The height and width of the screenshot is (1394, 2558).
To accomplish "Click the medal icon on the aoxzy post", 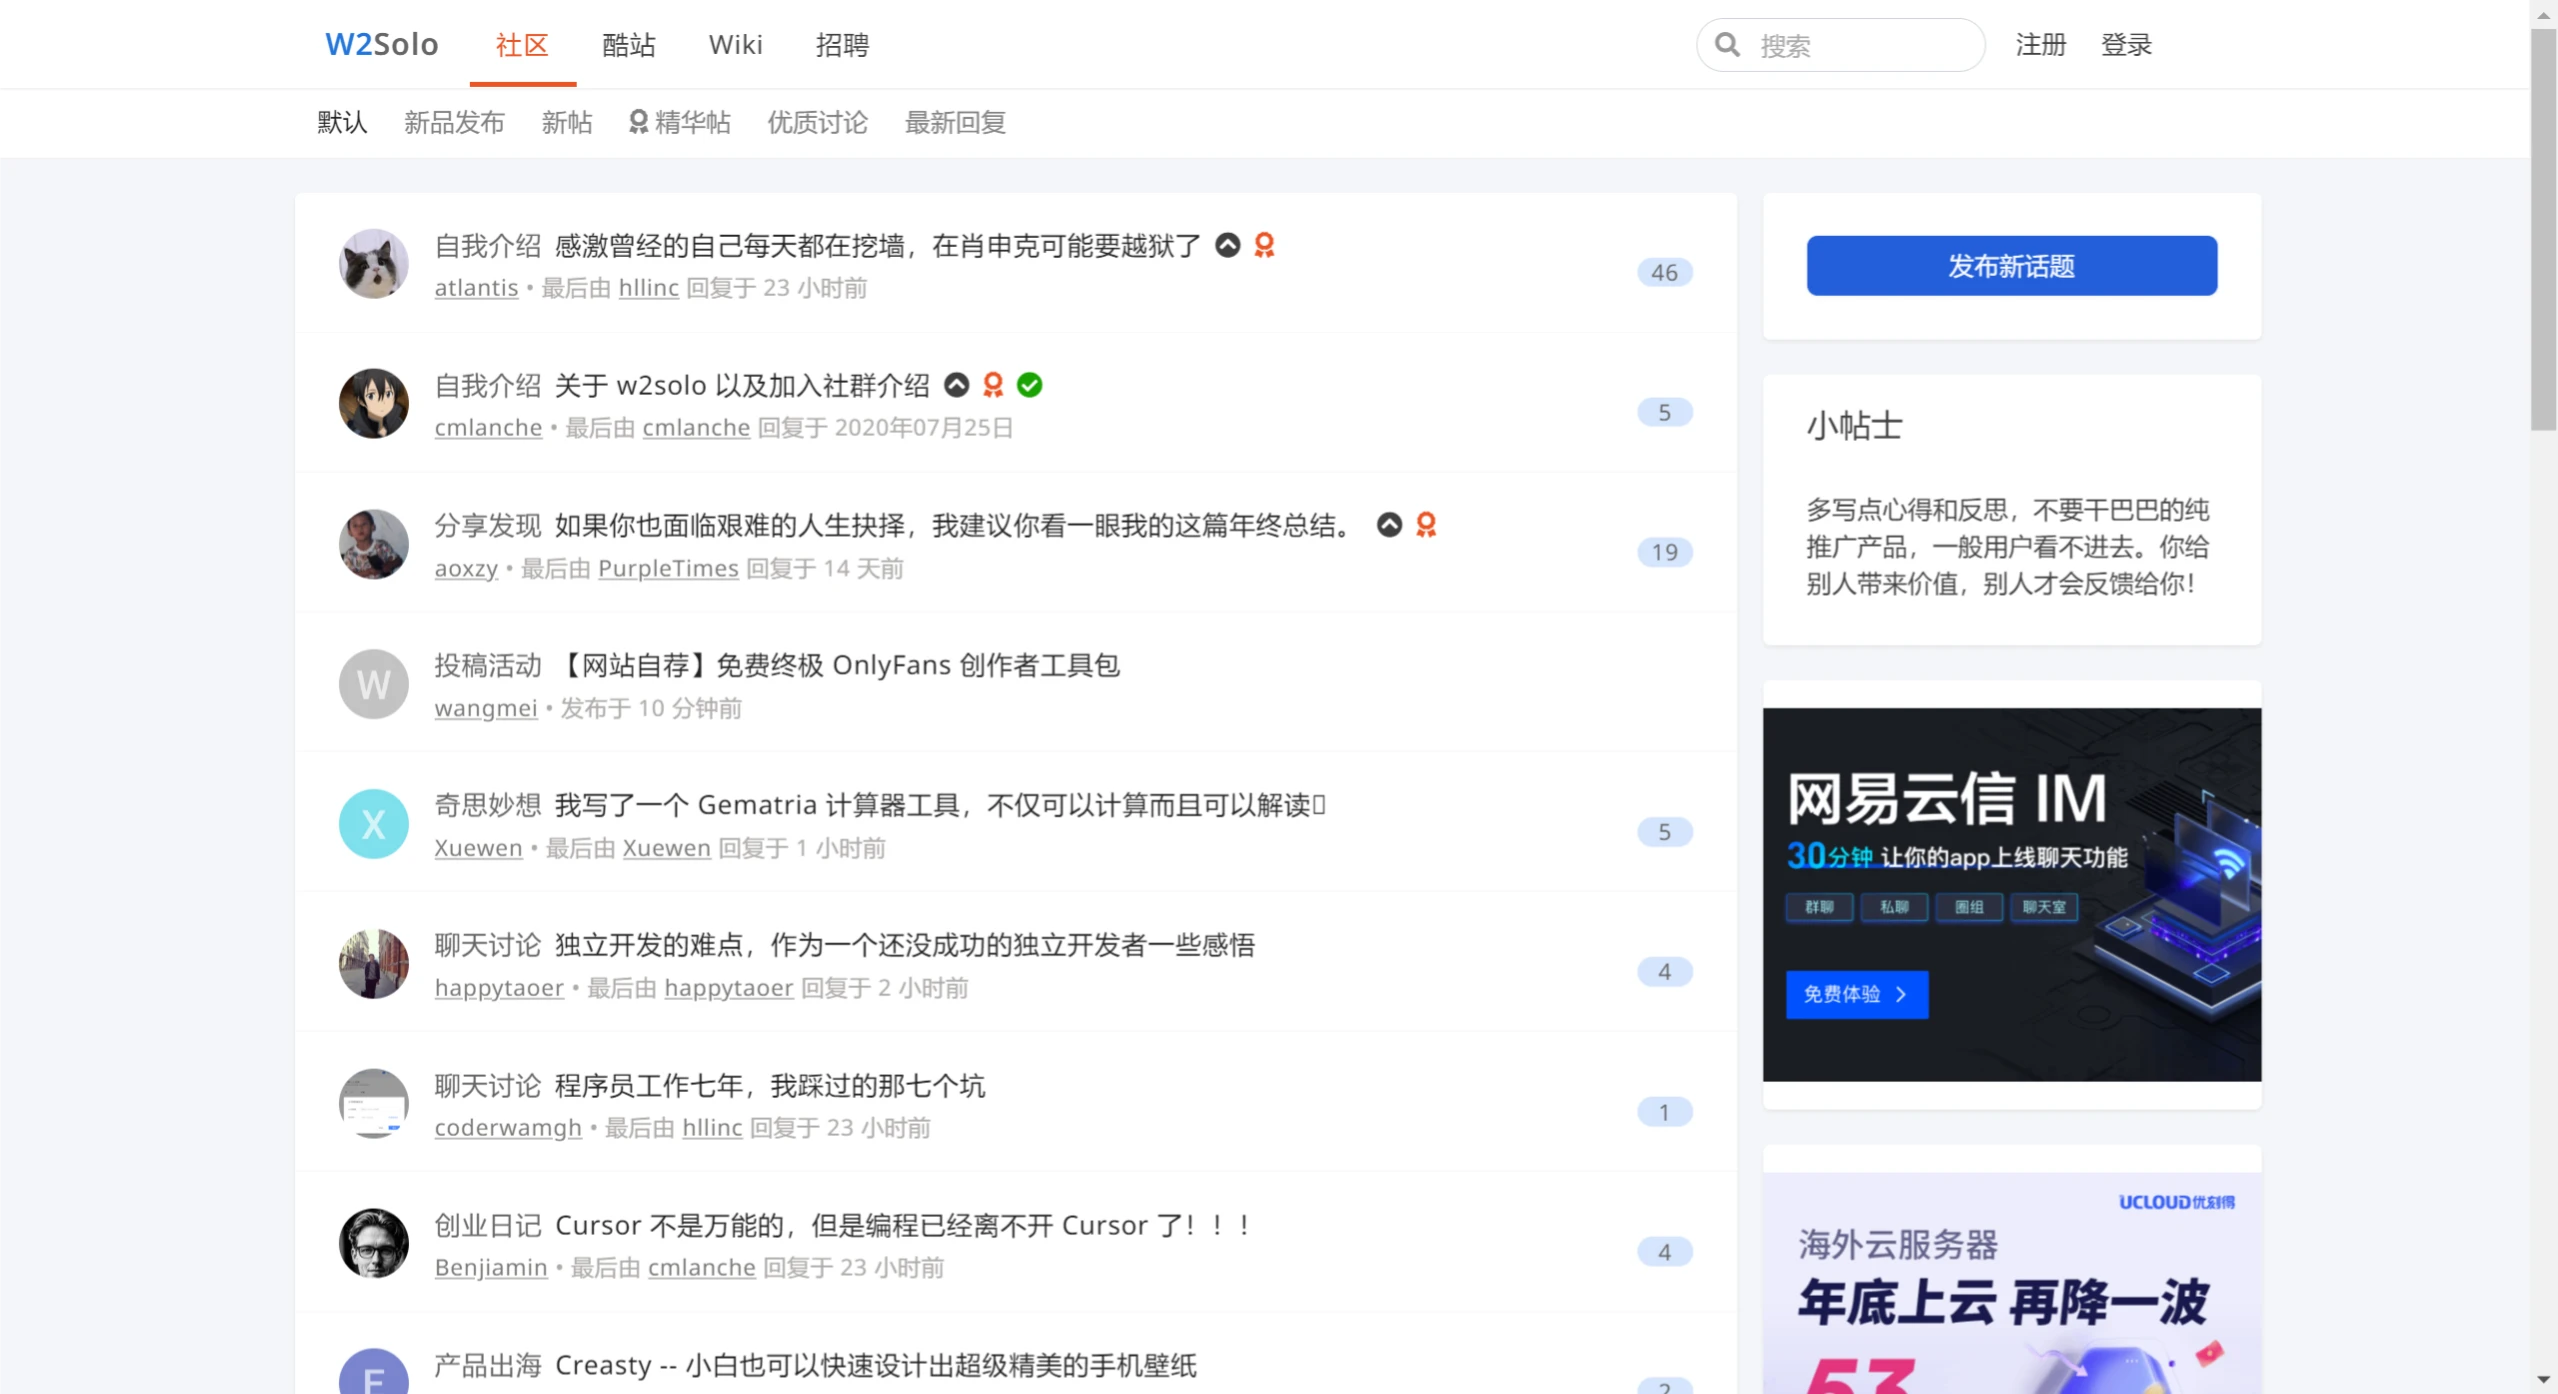I will [x=1426, y=525].
